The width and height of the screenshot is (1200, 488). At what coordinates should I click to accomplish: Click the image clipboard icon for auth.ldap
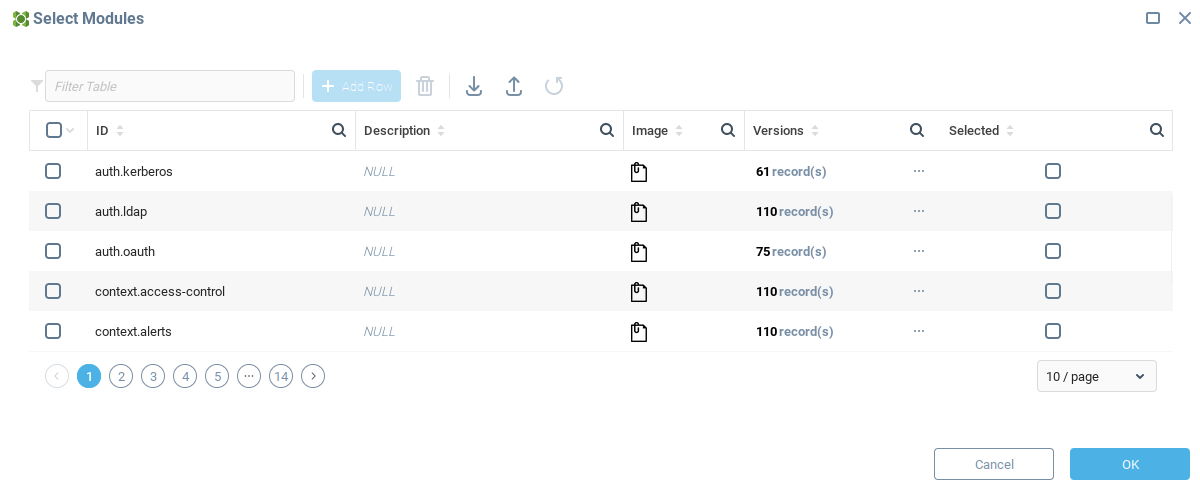(x=638, y=212)
